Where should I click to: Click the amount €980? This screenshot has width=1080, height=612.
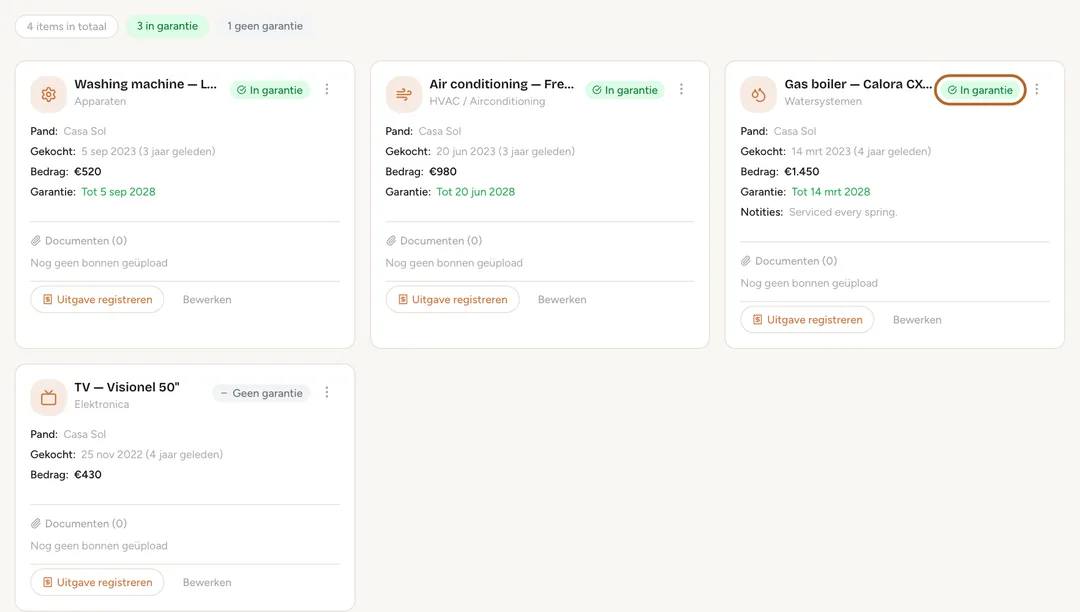(443, 171)
